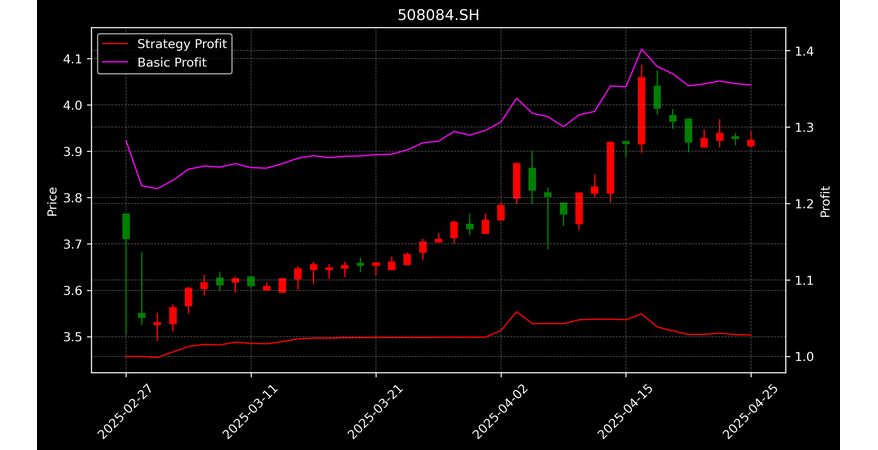The width and height of the screenshot is (878, 450).
Task: Click the 3.7 price tick label
Action: pyautogui.click(x=73, y=245)
